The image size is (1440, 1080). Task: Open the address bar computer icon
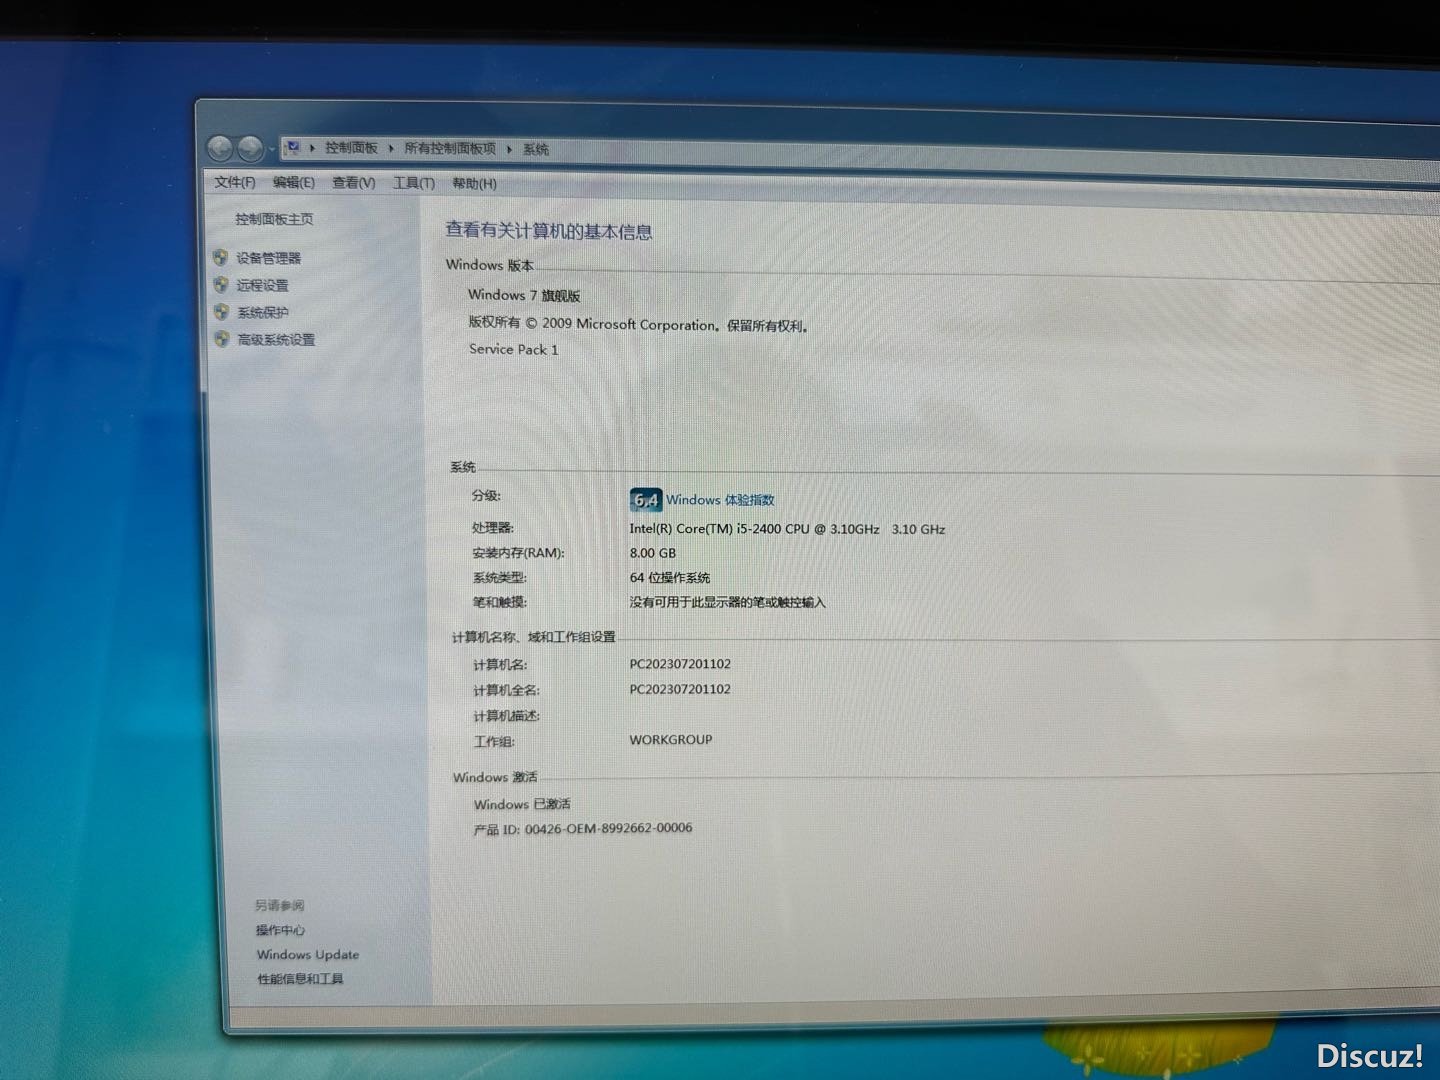[293, 148]
